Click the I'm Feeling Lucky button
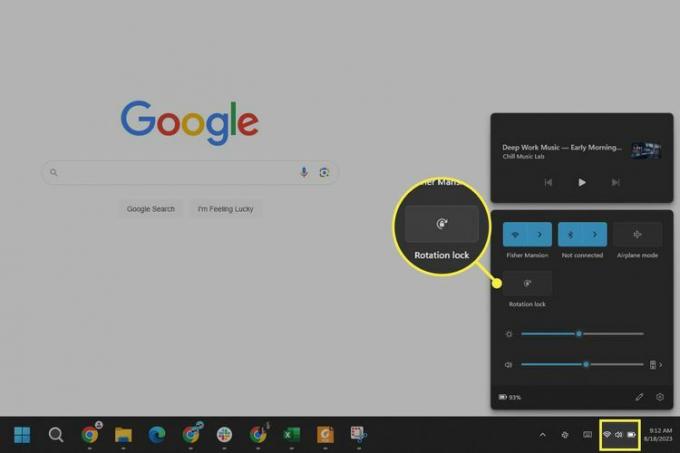Screen dimensions: 680x453 (x=226, y=209)
